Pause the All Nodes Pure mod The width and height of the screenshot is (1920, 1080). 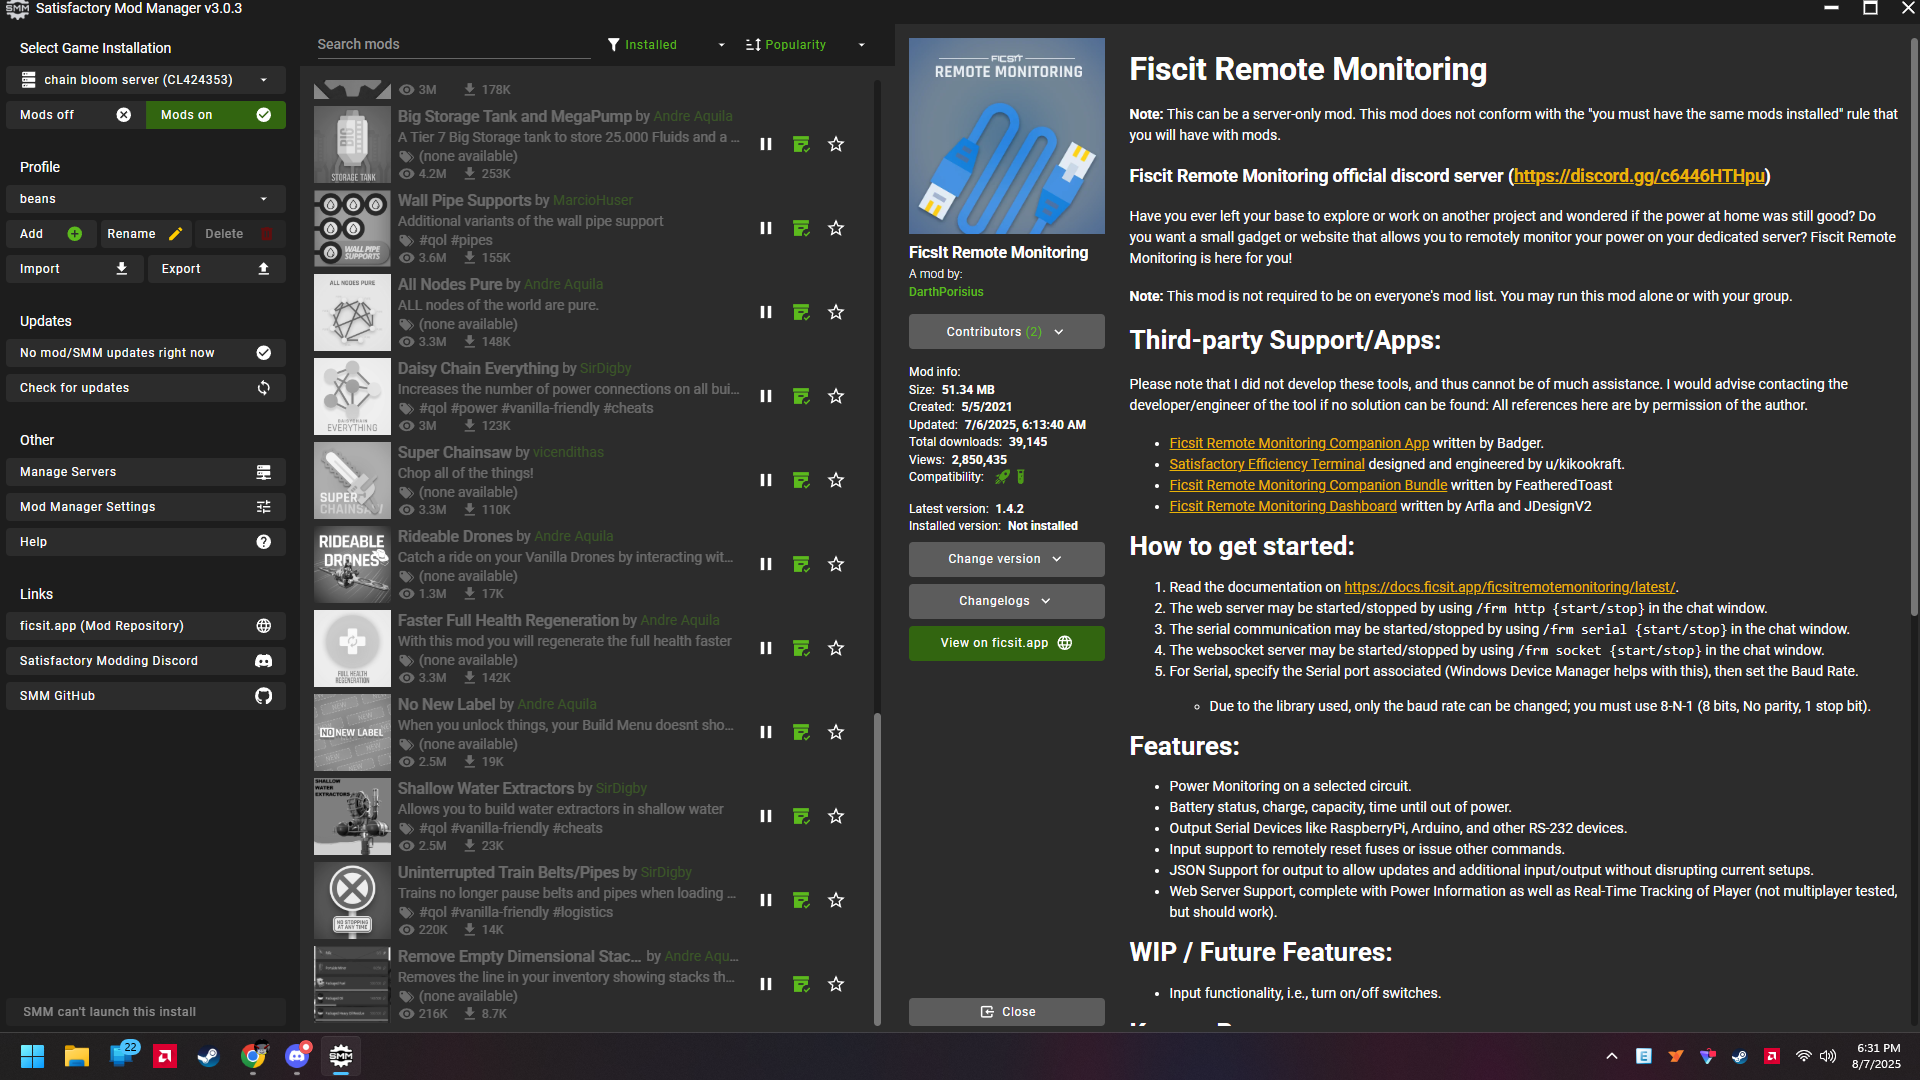click(x=766, y=312)
